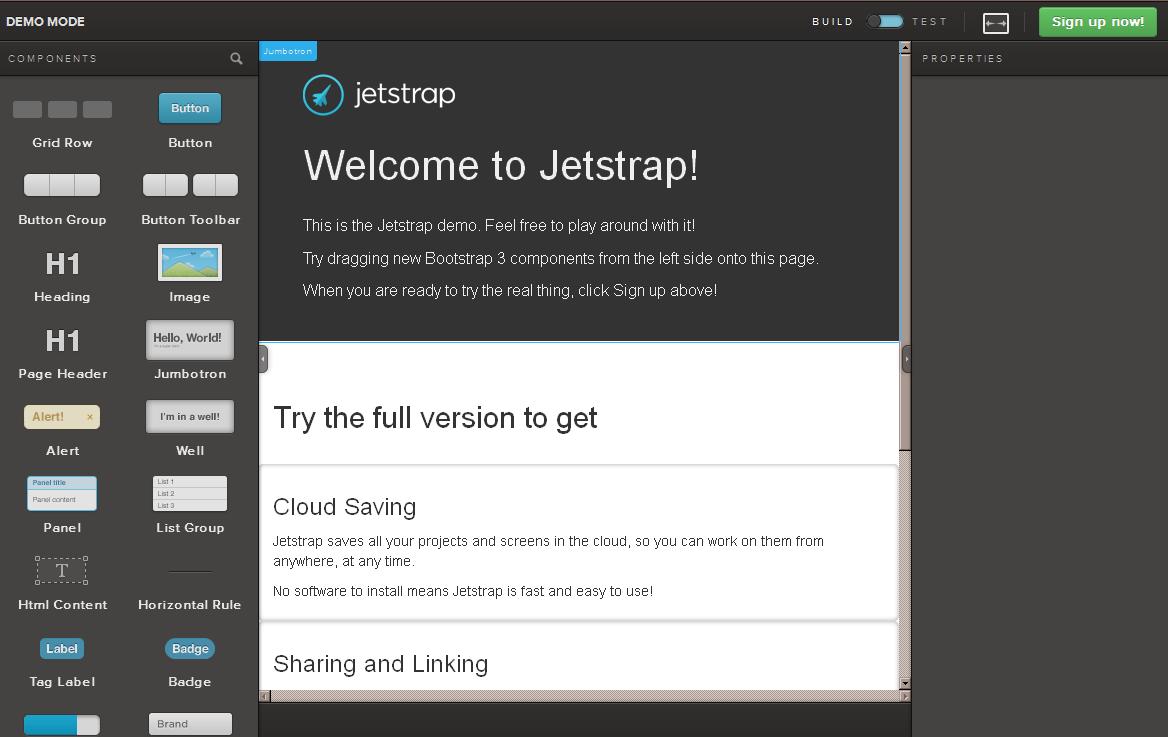Select the Image component icon
The image size is (1168, 737).
[x=190, y=262]
